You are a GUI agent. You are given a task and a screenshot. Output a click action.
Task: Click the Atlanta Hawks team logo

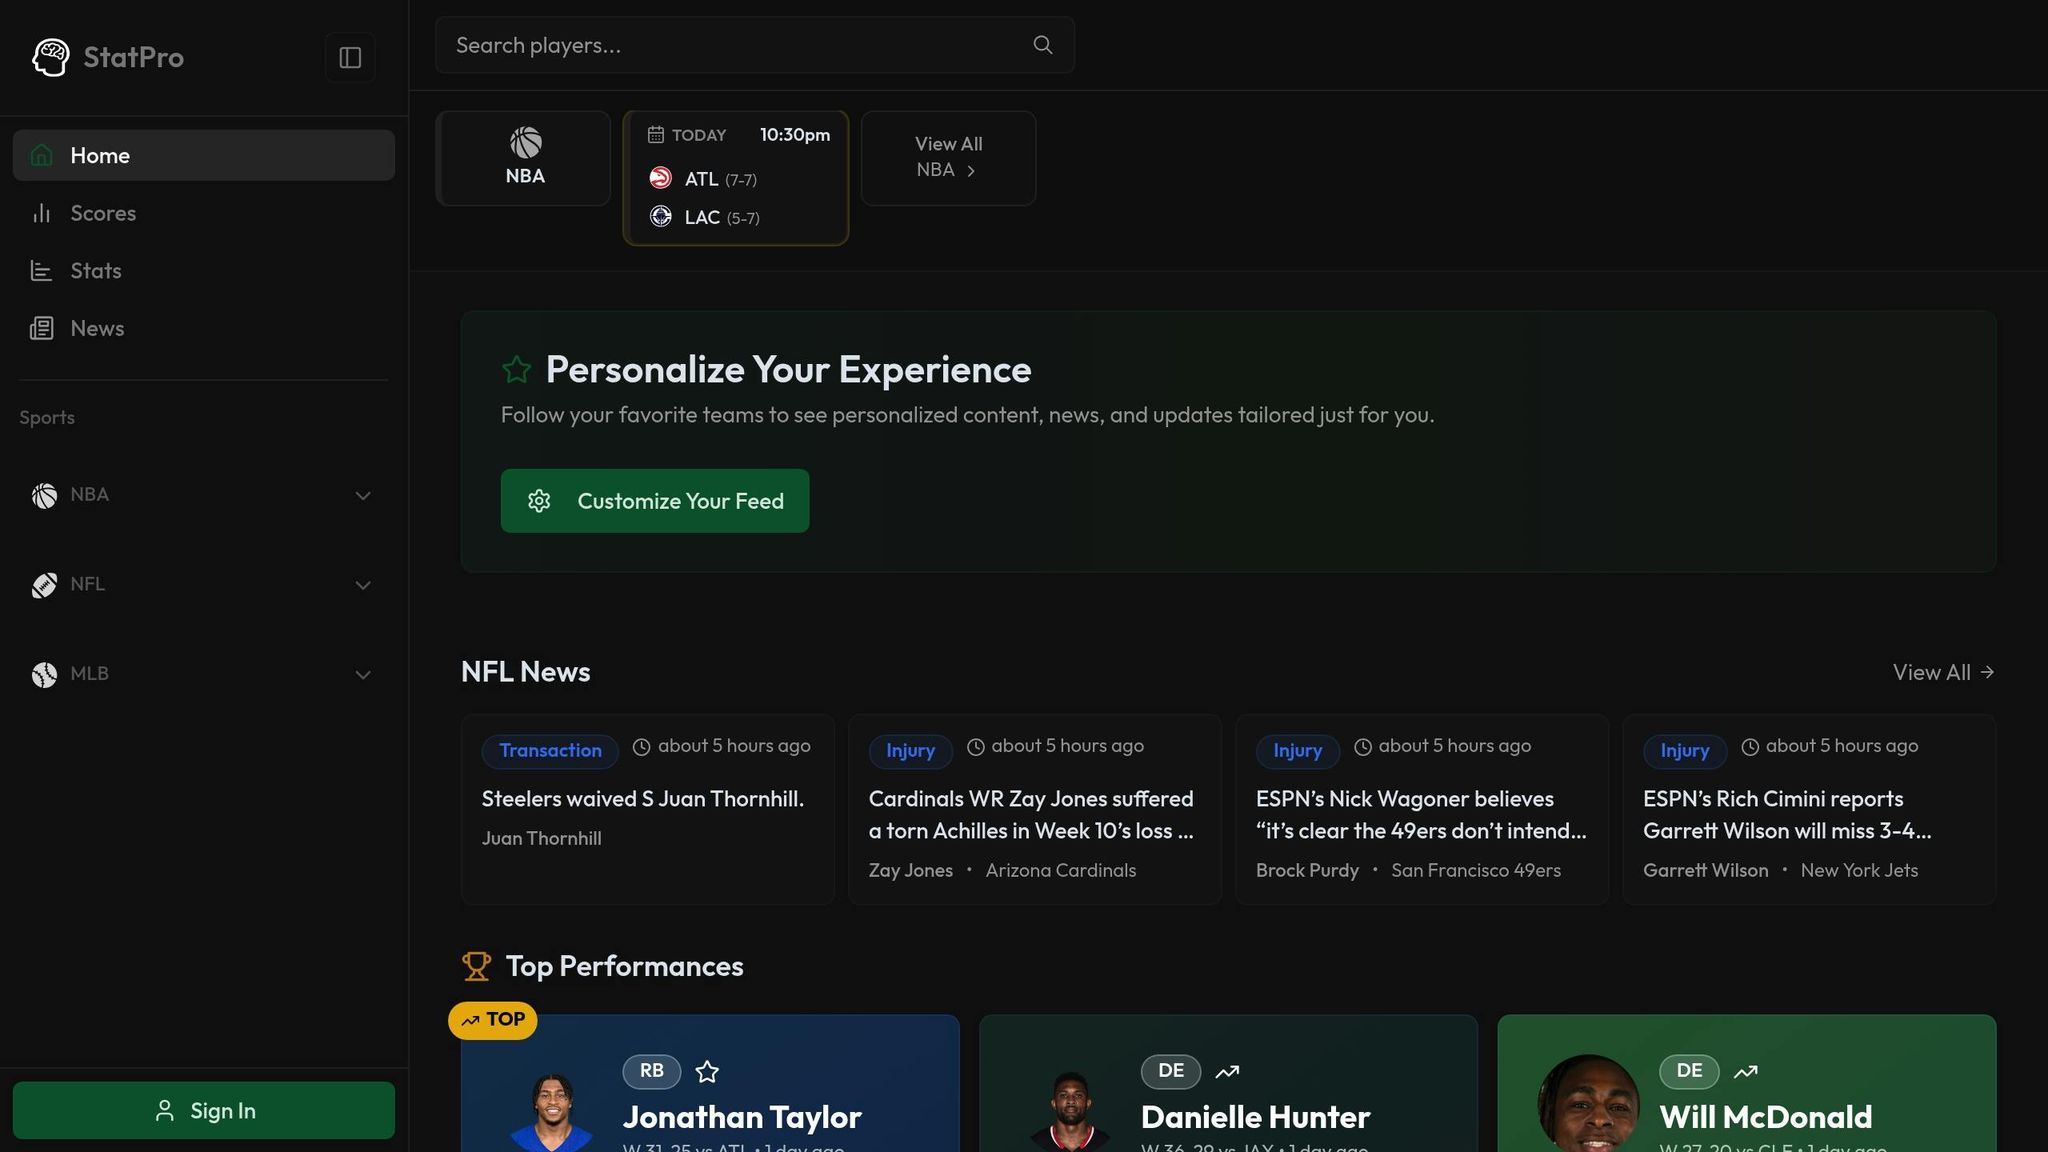660,178
